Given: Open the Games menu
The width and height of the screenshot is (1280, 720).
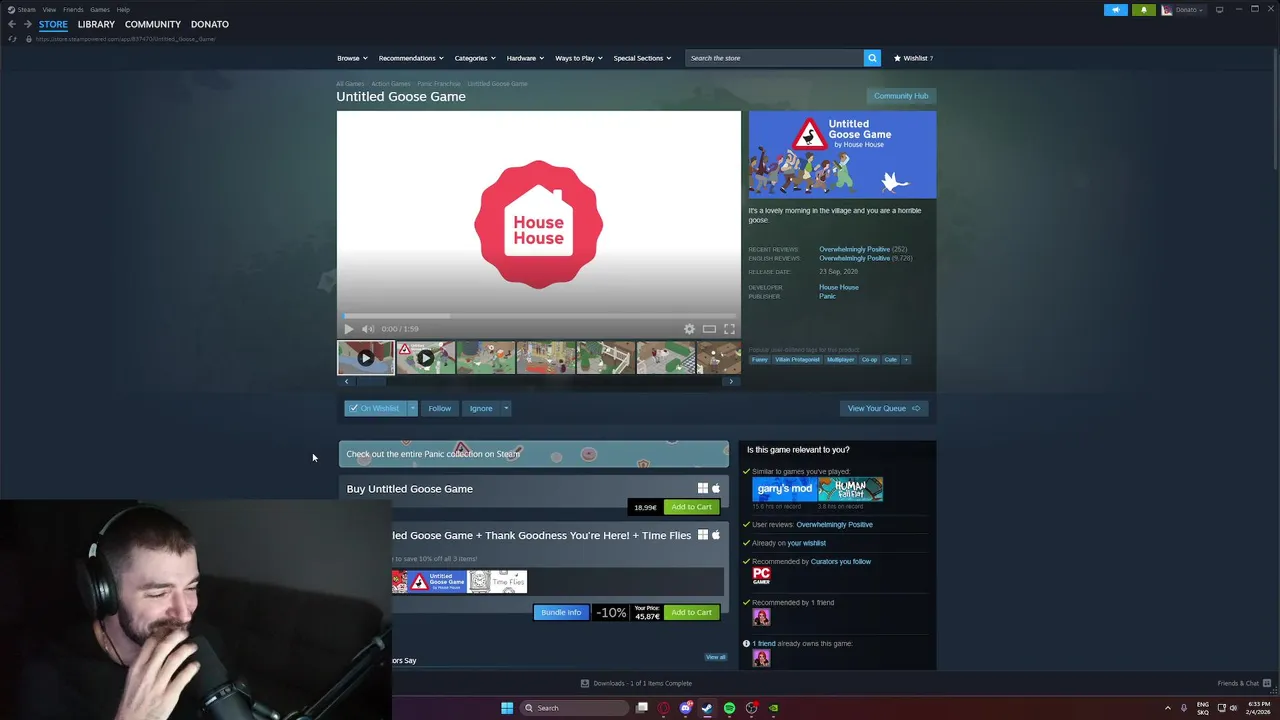Looking at the screenshot, I should pyautogui.click(x=100, y=9).
